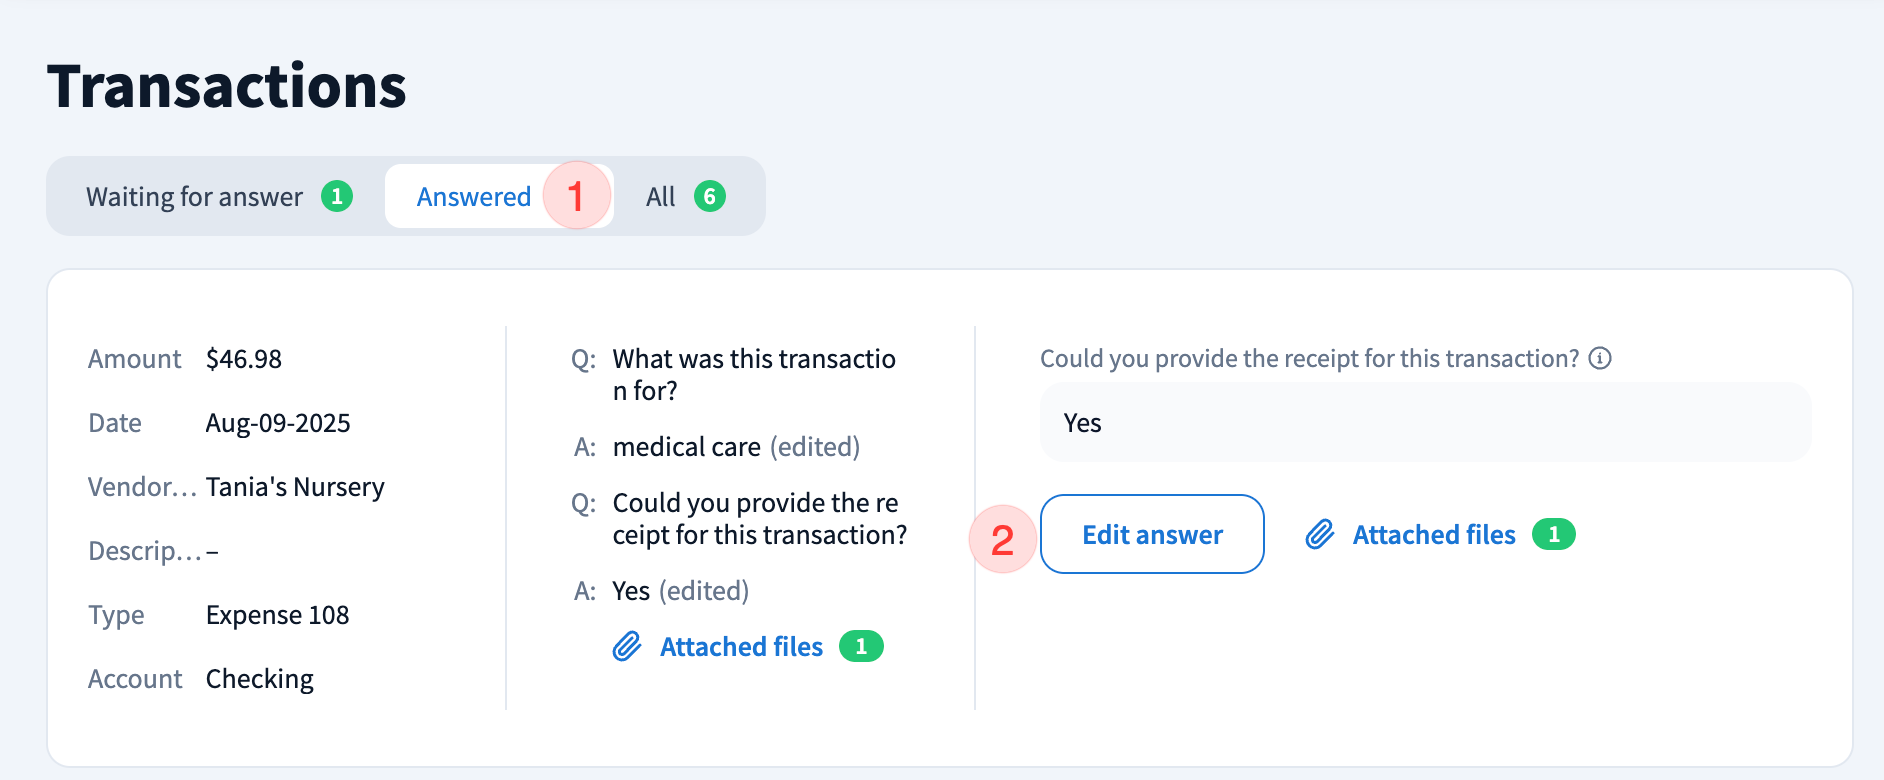Open Attached files link beside Edit answer
1884x780 pixels.
[x=1434, y=535]
